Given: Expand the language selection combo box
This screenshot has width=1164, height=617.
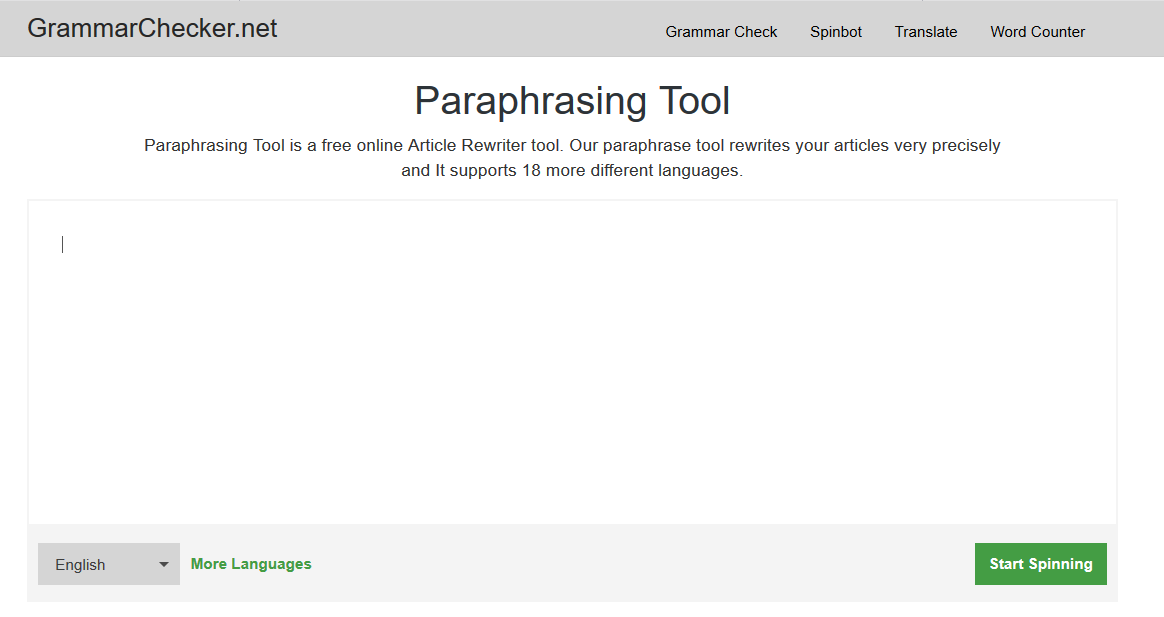Looking at the screenshot, I should pos(108,563).
